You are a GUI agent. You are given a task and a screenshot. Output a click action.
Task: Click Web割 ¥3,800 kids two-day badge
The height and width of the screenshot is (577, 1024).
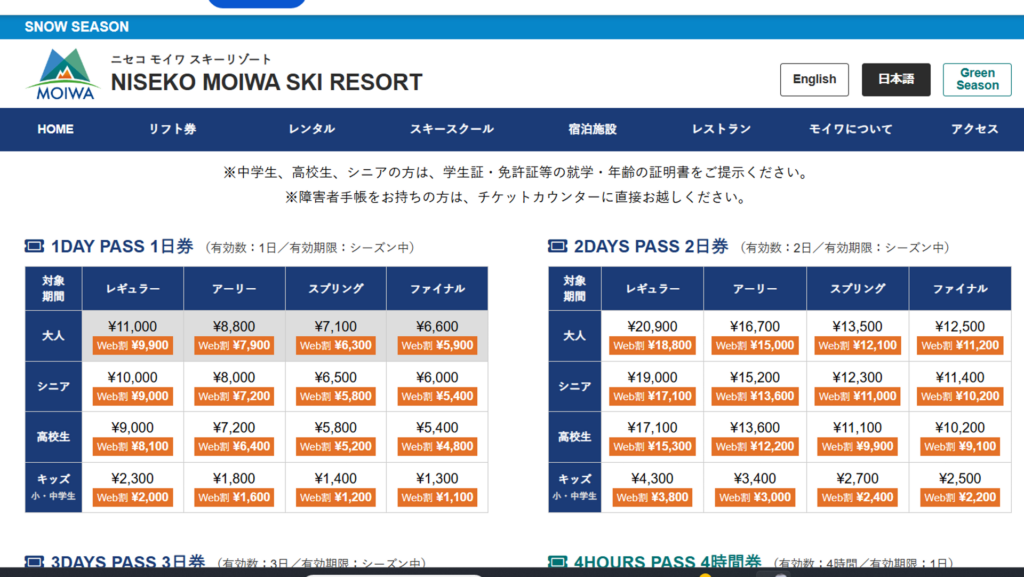pyautogui.click(x=652, y=497)
